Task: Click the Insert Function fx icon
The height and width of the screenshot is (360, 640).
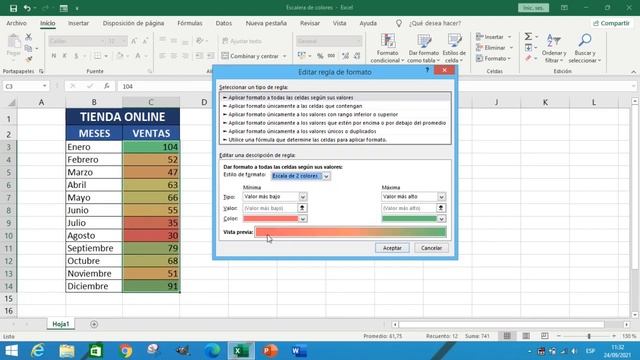Action: point(107,86)
